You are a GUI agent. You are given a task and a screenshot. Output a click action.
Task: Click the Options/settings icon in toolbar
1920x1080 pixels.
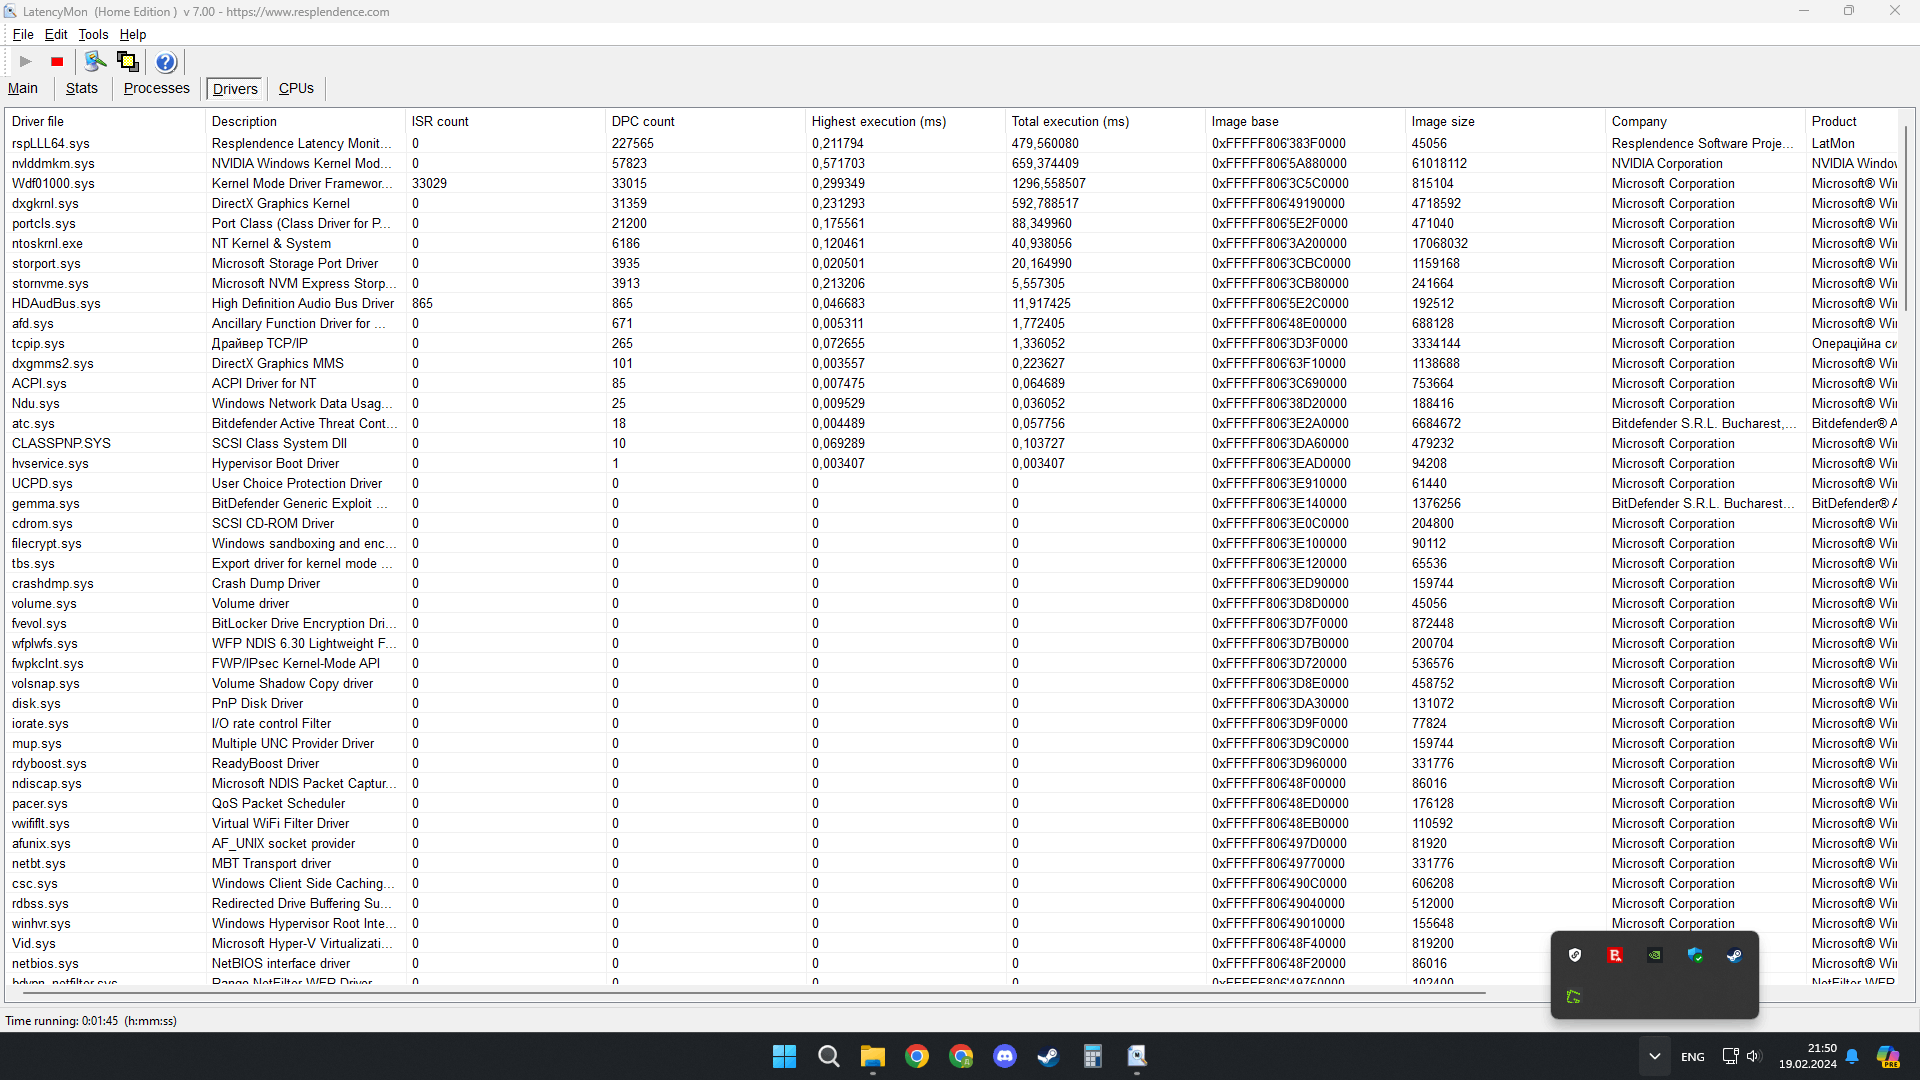click(95, 61)
